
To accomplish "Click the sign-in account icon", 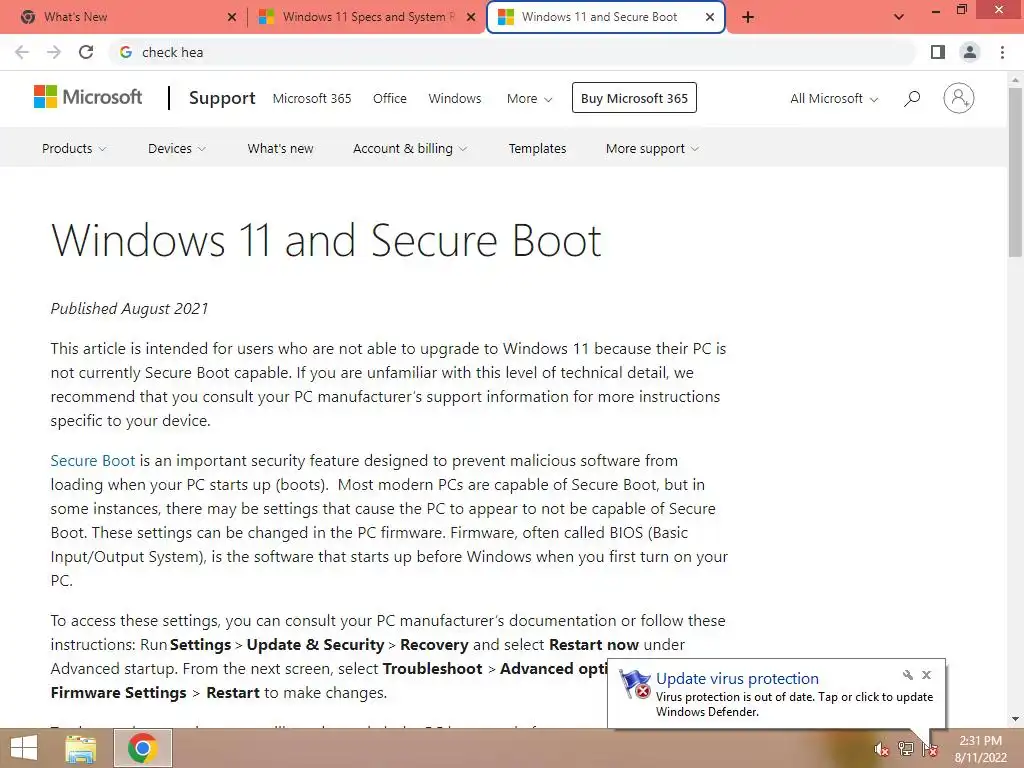I will pyautogui.click(x=958, y=98).
